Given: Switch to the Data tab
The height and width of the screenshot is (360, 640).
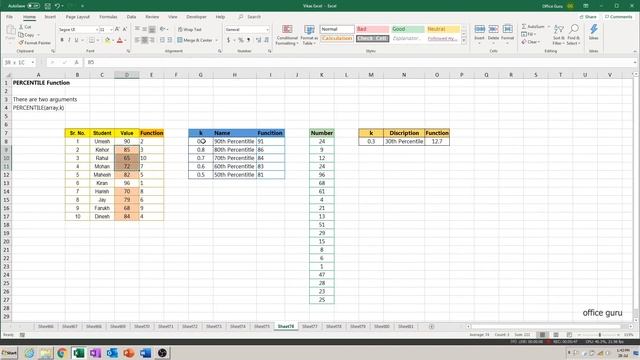Looking at the screenshot, I should point(131,17).
